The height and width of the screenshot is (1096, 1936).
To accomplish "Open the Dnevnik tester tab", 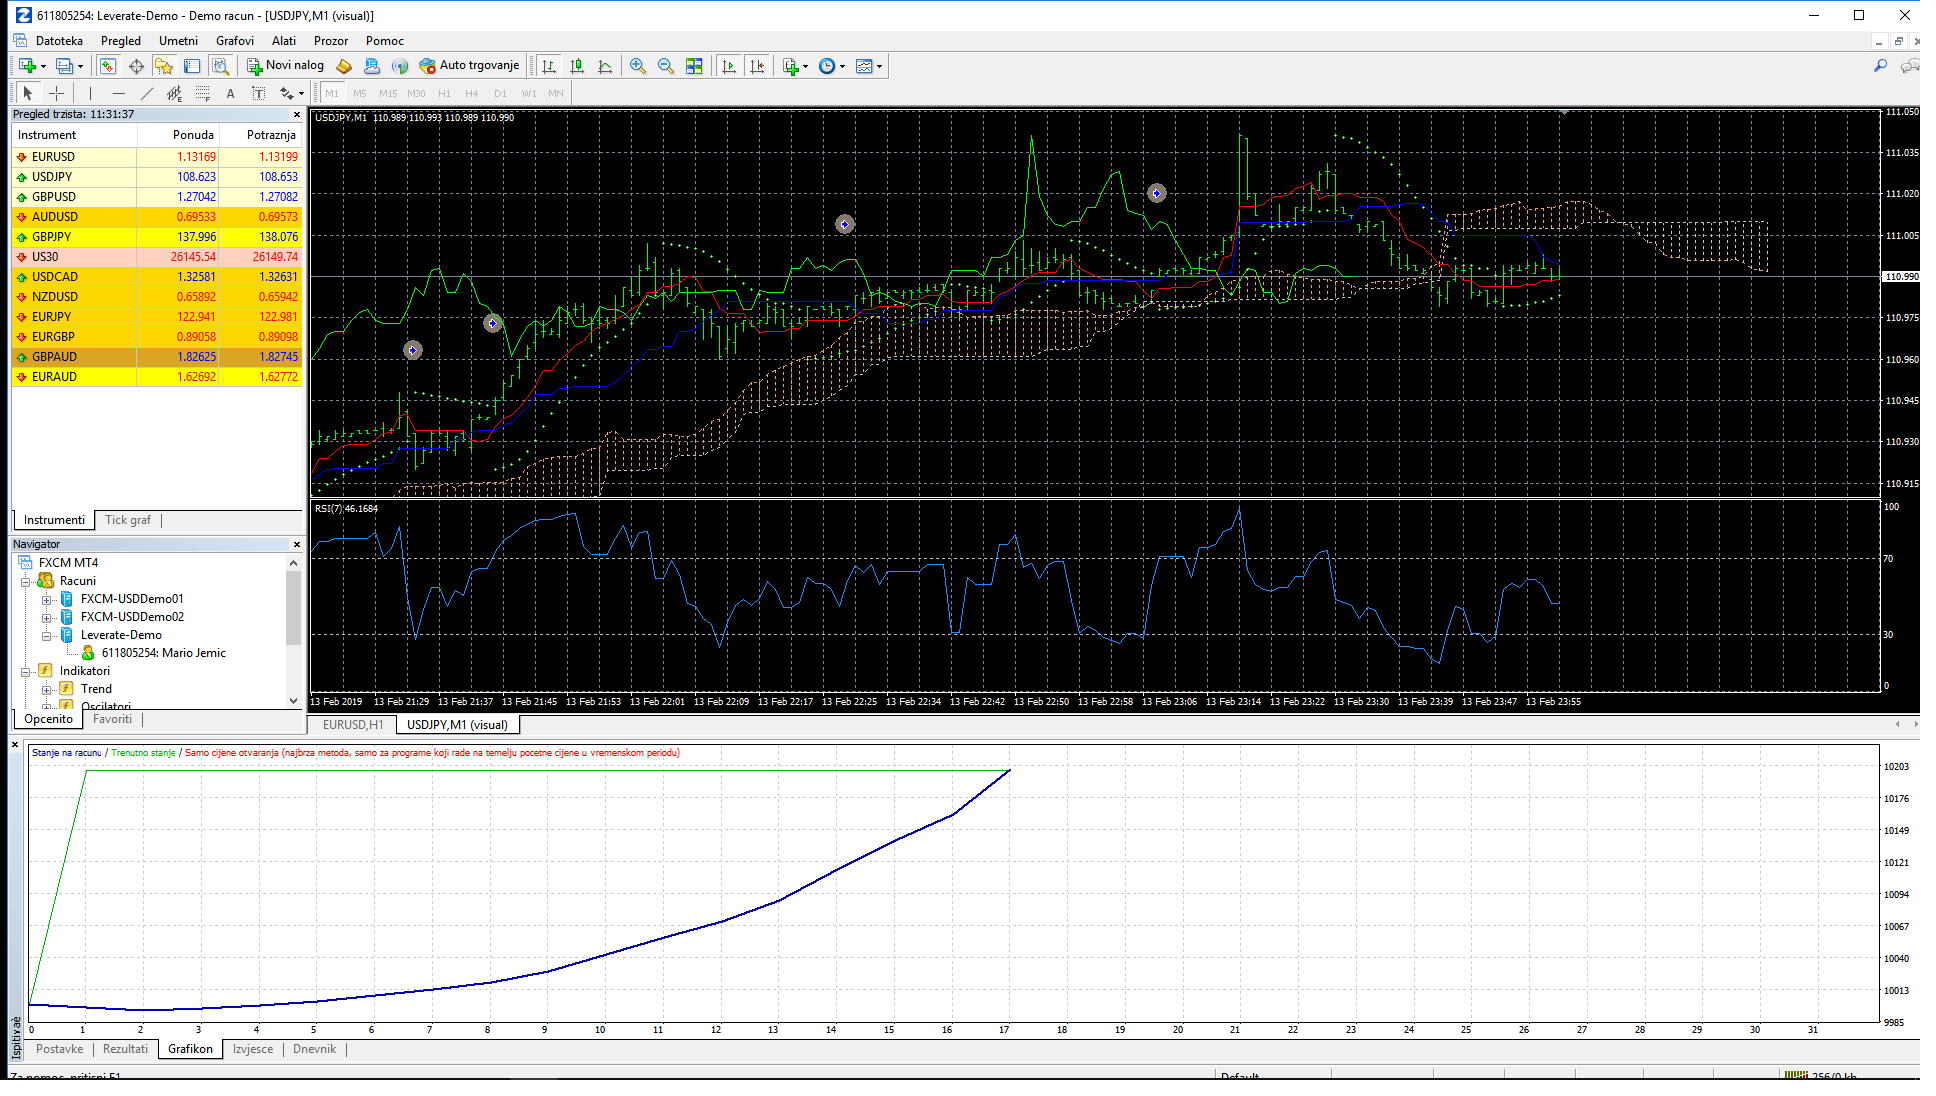I will coord(314,1049).
